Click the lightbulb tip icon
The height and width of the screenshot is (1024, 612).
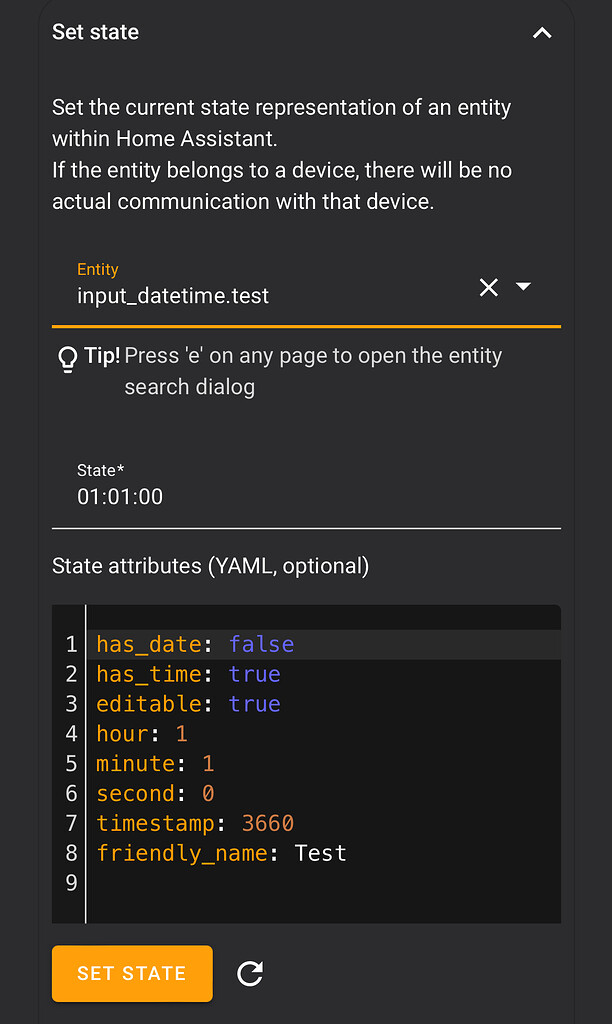click(x=67, y=359)
